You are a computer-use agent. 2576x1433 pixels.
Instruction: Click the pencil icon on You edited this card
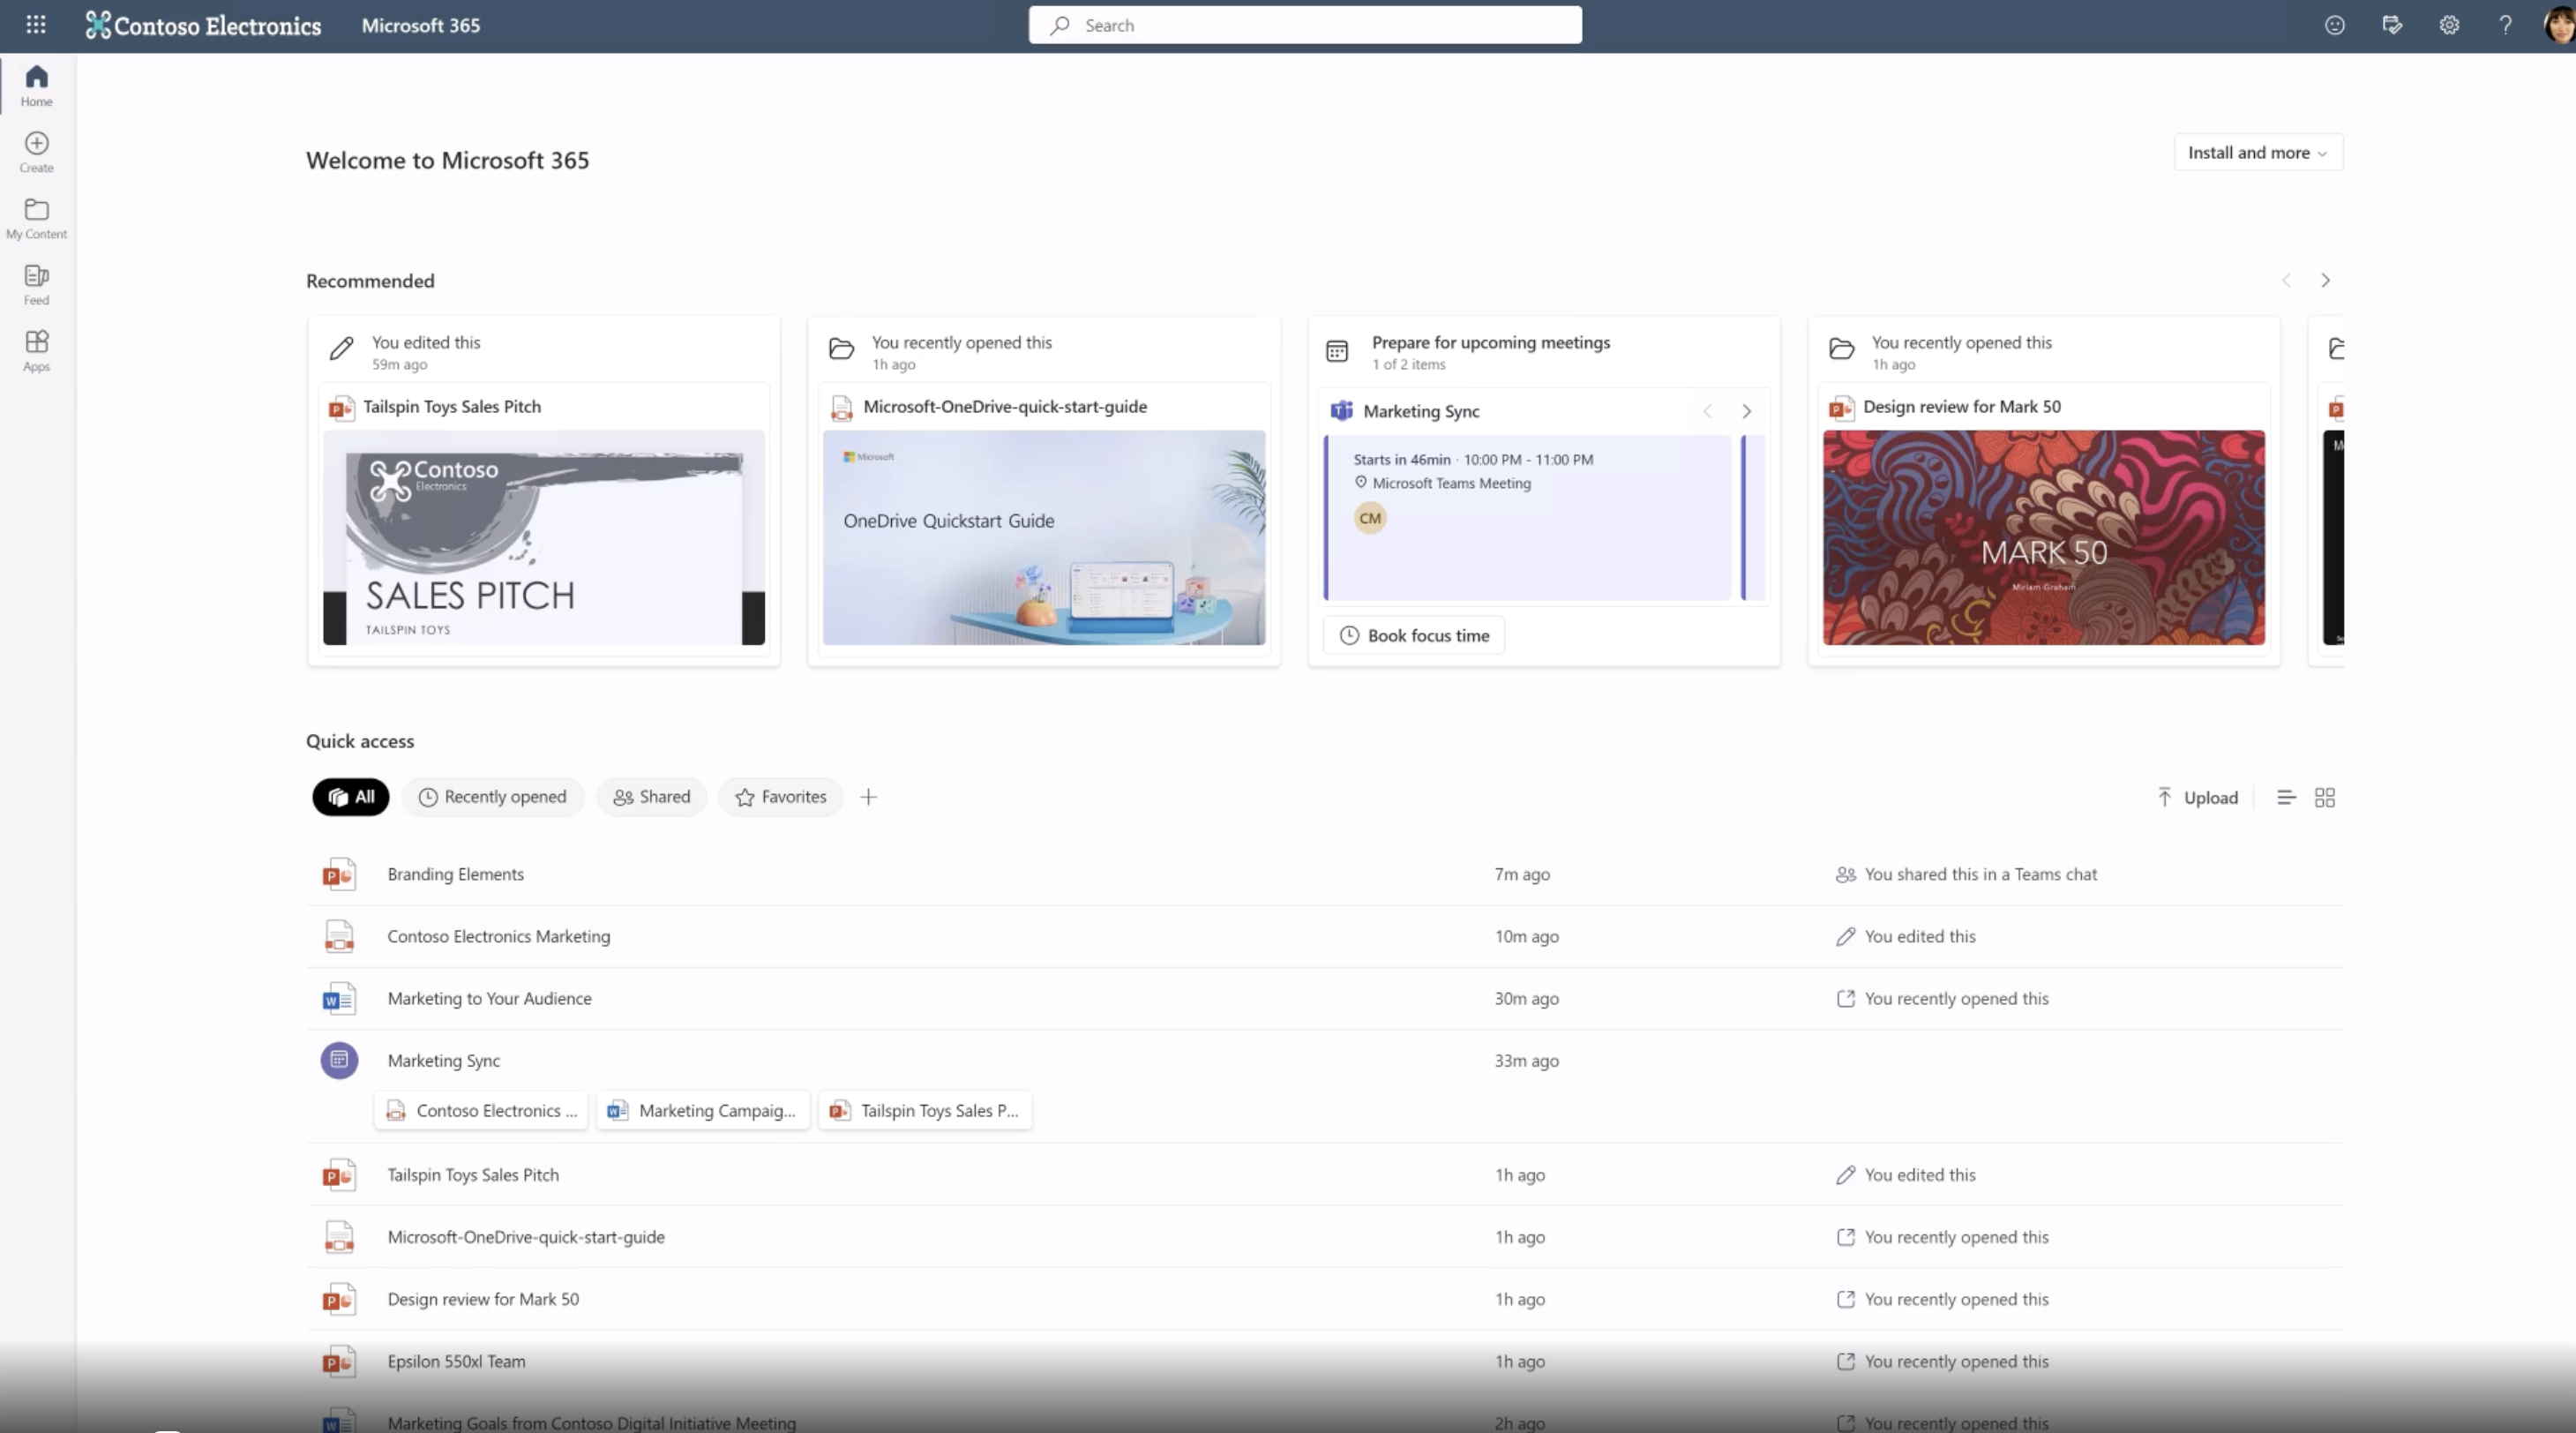coord(341,348)
